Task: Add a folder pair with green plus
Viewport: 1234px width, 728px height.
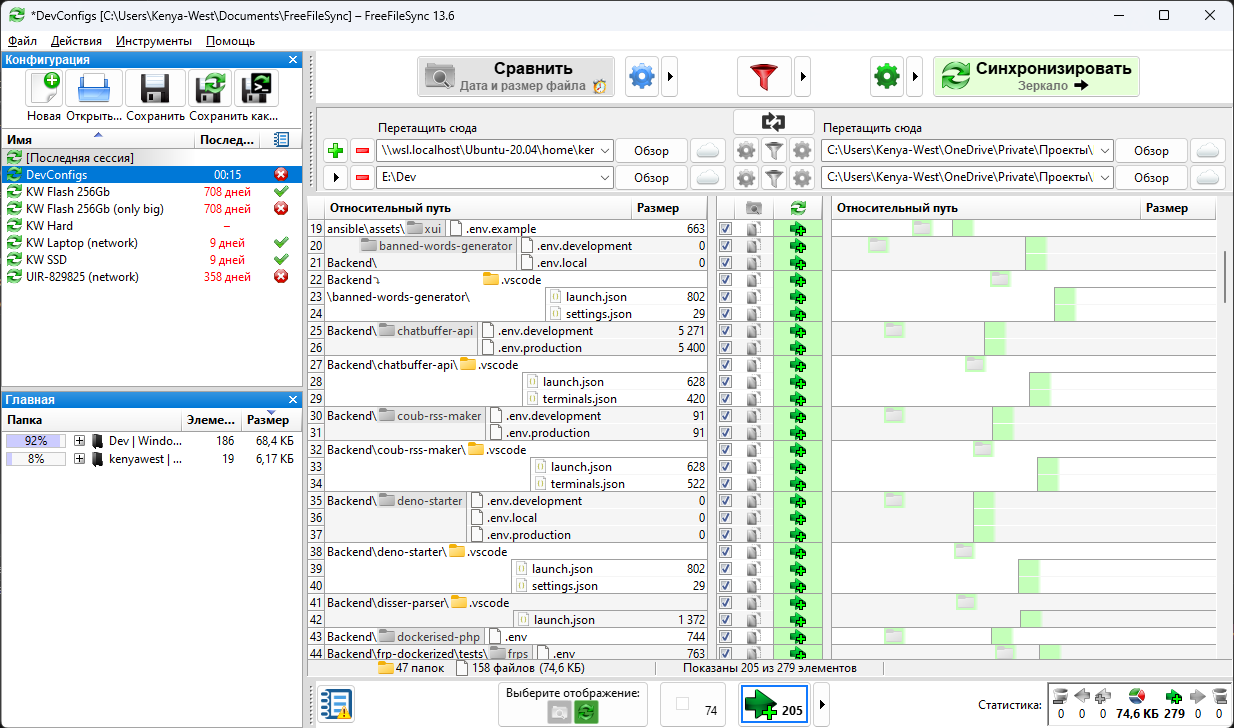Action: coord(336,151)
